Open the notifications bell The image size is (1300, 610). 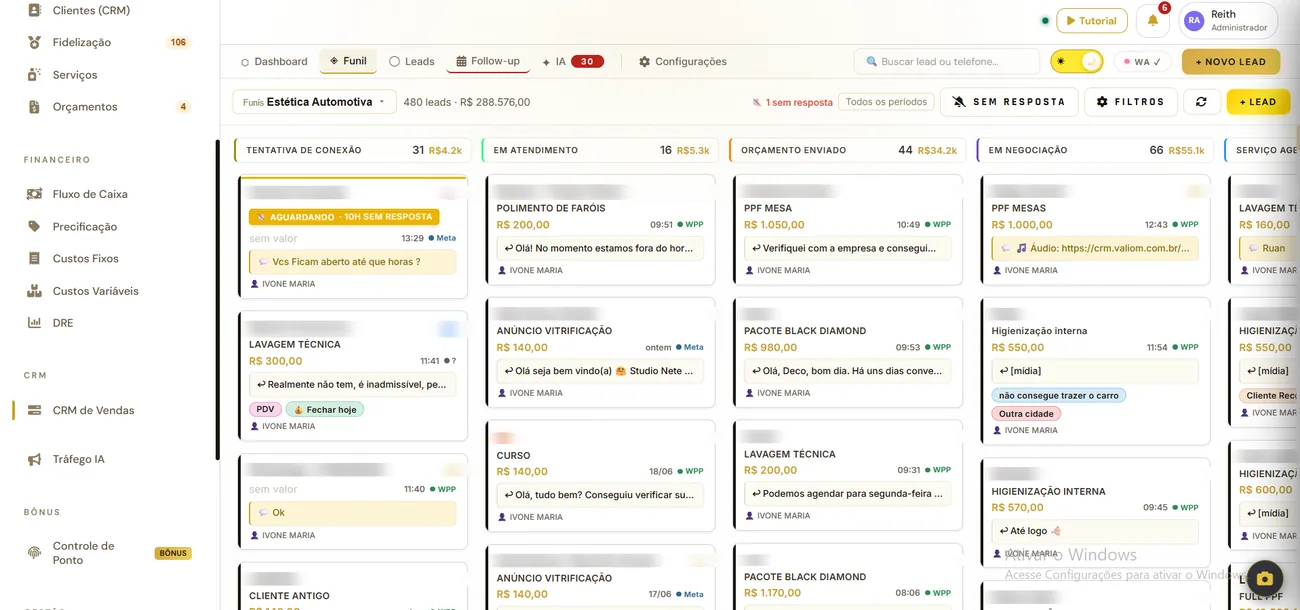coord(1152,20)
